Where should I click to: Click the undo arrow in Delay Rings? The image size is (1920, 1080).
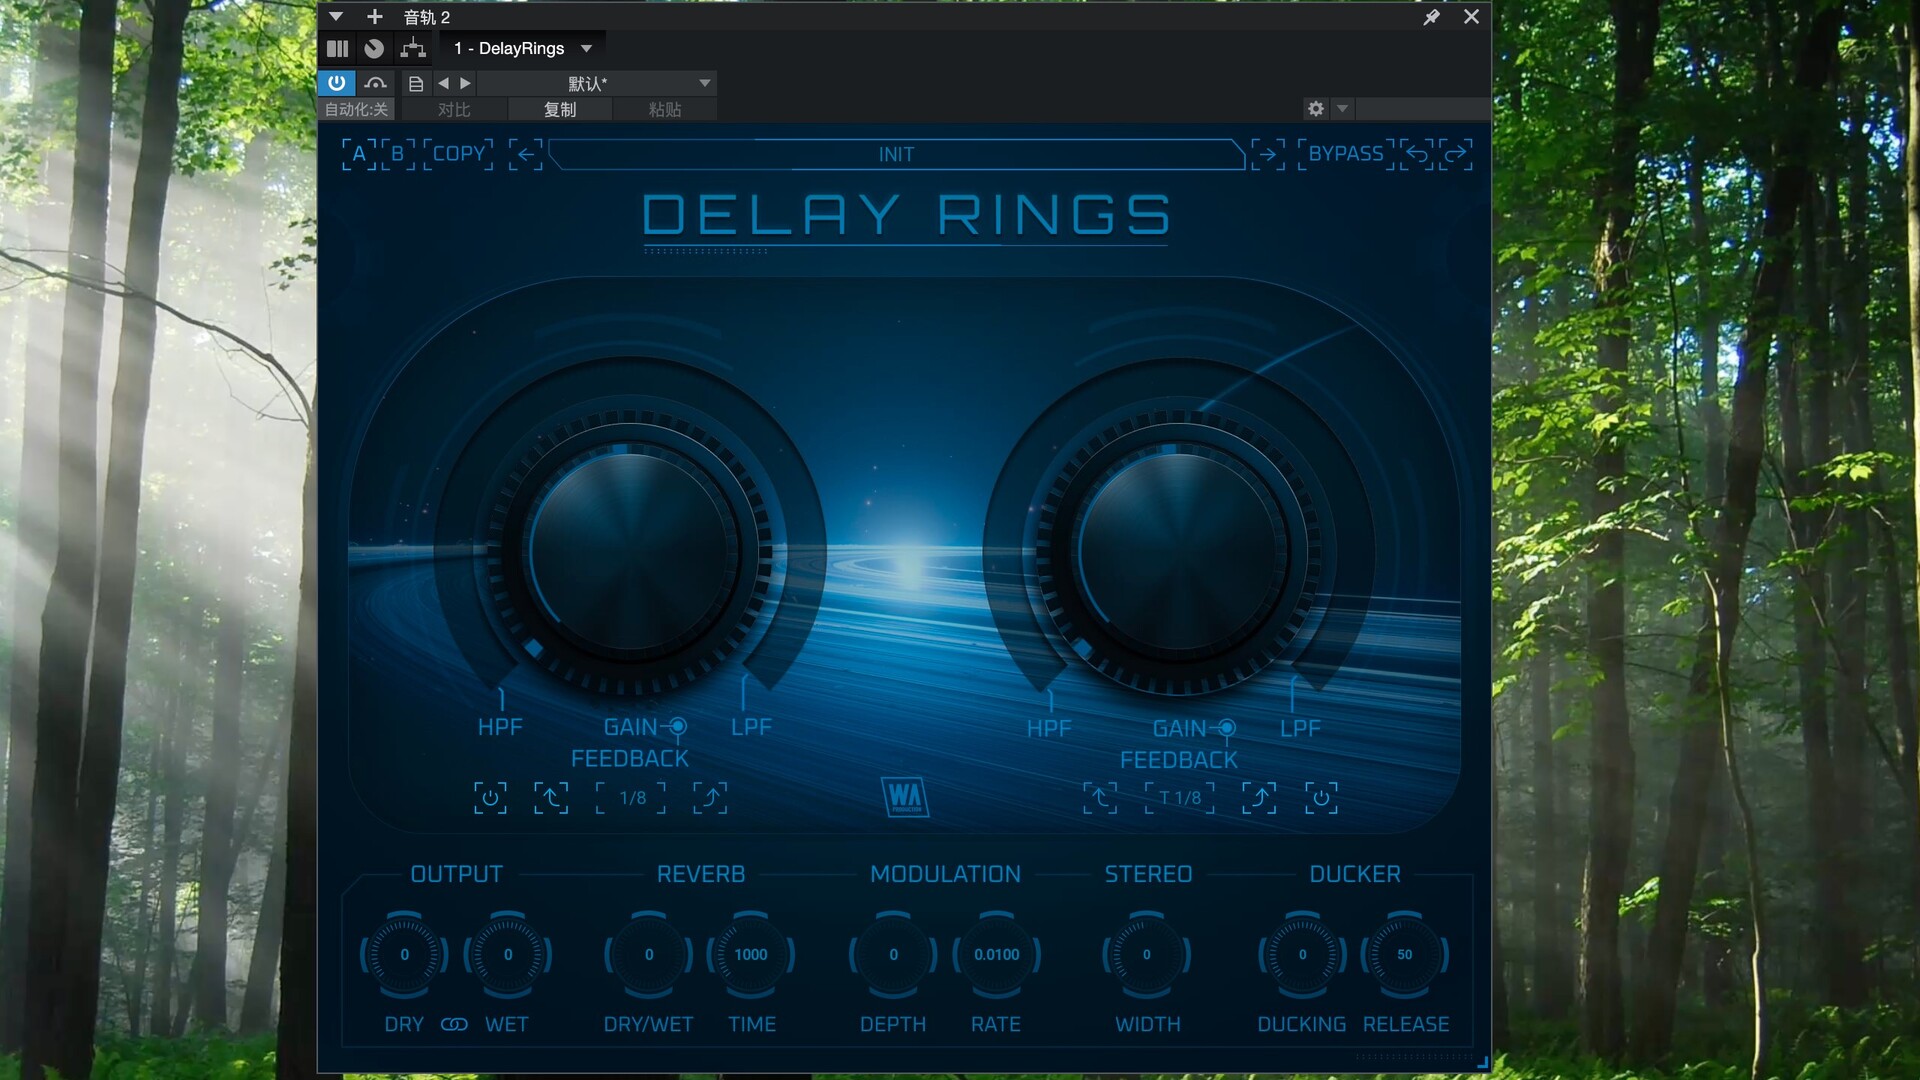[1416, 154]
